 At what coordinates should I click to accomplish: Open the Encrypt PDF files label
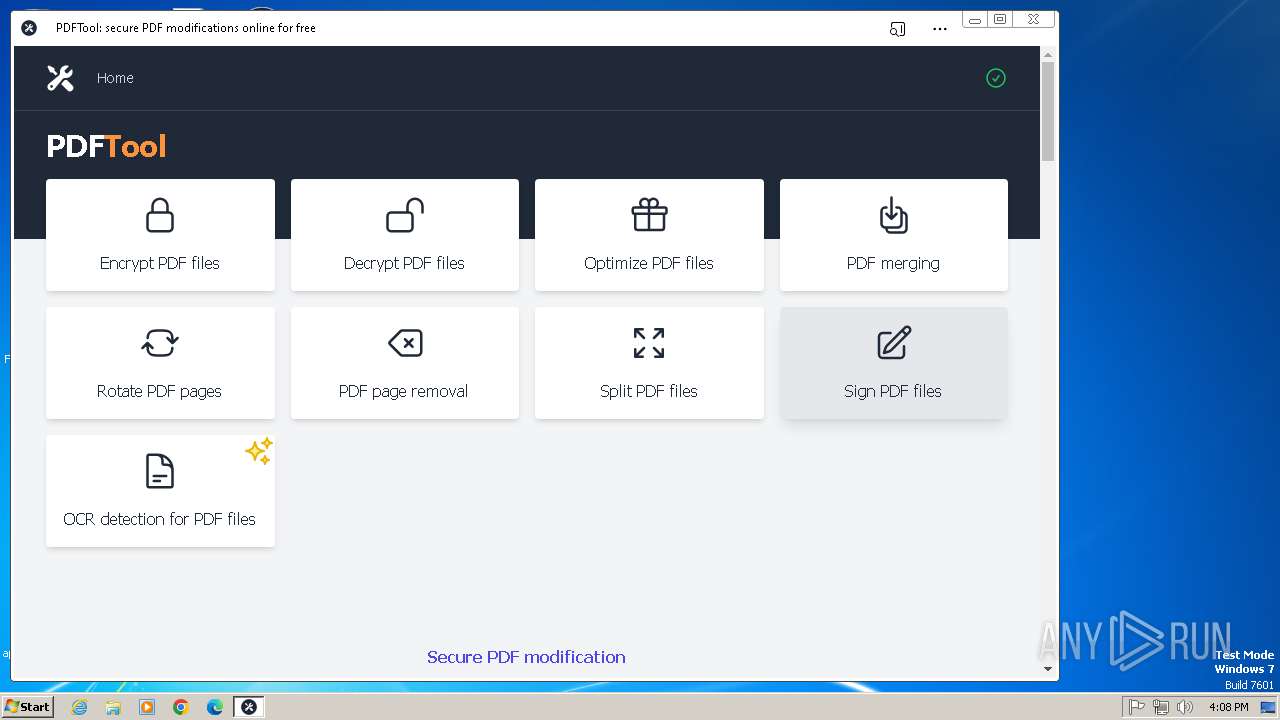(x=160, y=263)
